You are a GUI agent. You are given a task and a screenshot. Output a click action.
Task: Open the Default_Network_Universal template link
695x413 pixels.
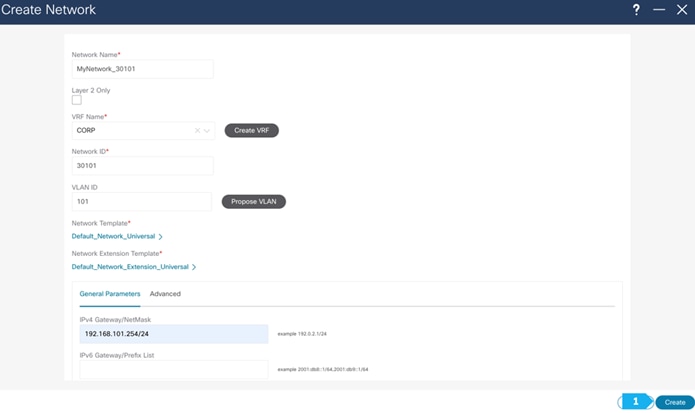[x=113, y=236]
